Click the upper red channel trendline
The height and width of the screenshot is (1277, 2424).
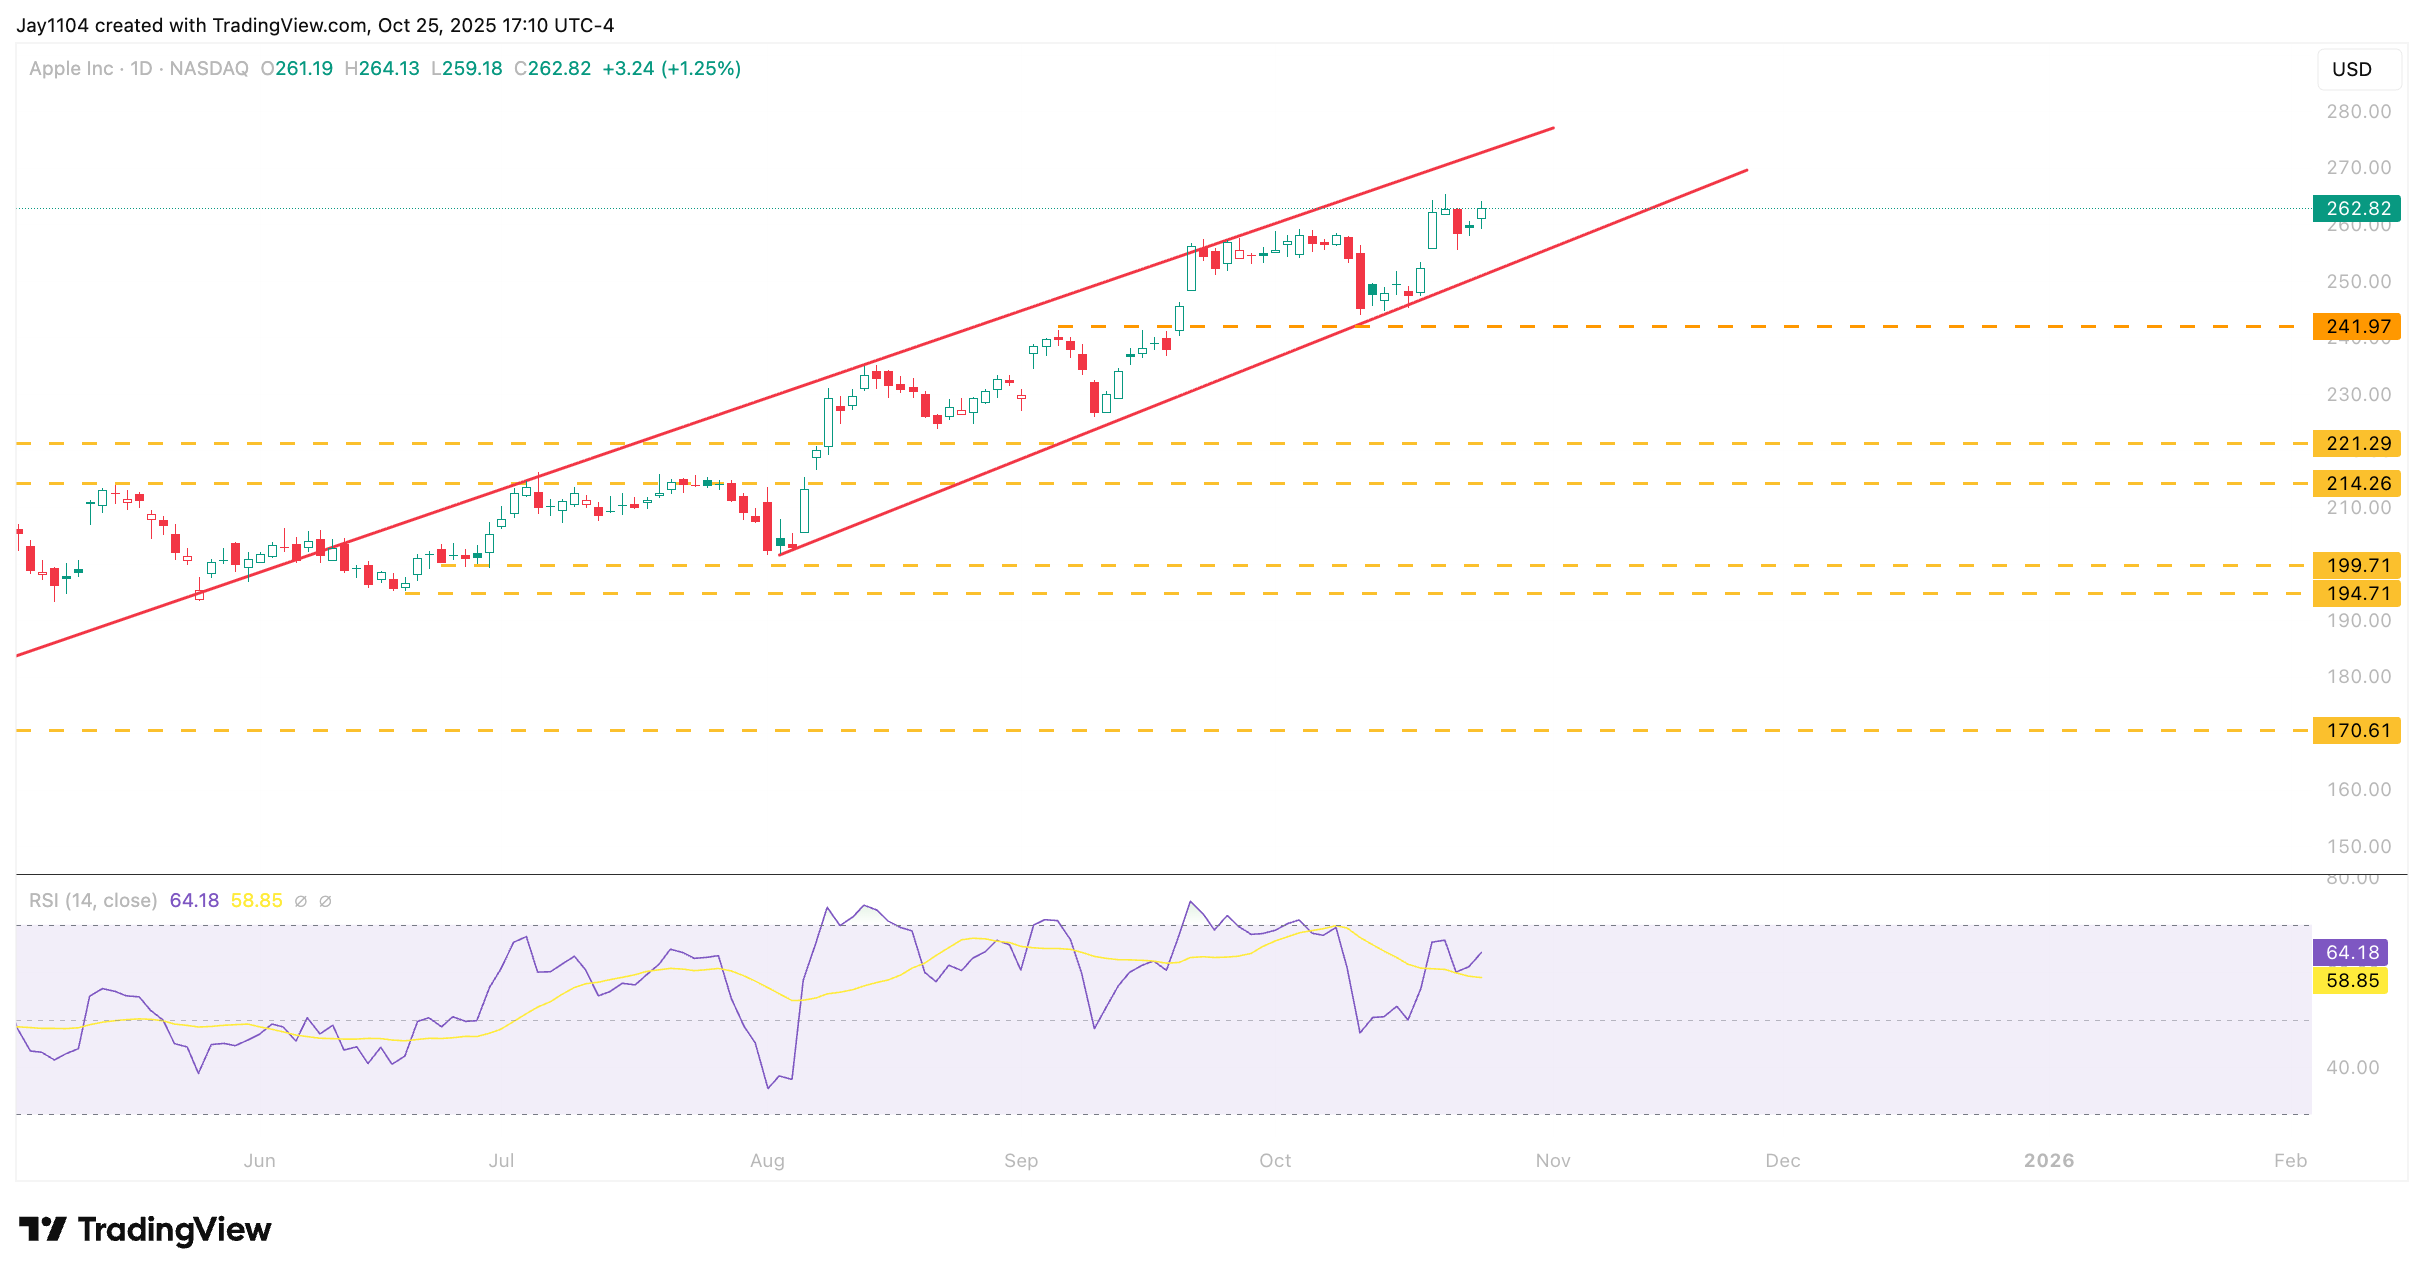1000,318
